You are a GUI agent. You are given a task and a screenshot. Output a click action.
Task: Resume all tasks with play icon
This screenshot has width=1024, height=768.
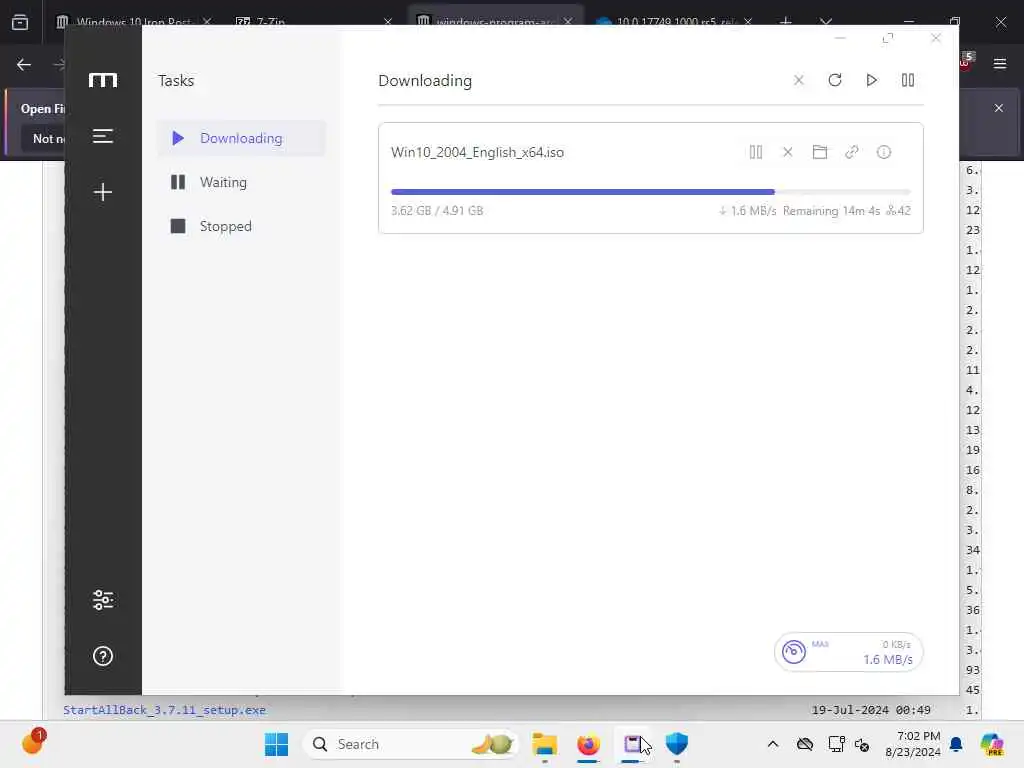(871, 80)
